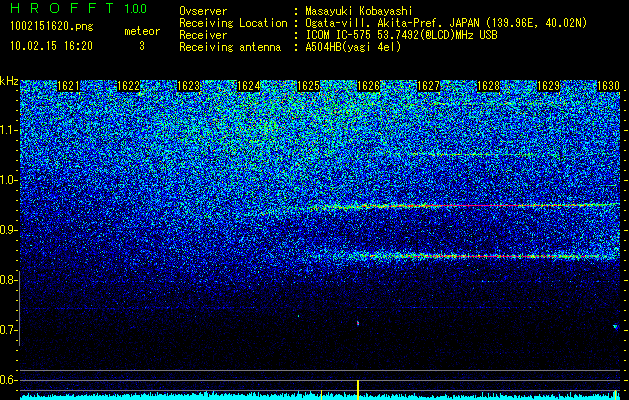
Task: Click the 1.0.0 version number
Action: point(136,8)
